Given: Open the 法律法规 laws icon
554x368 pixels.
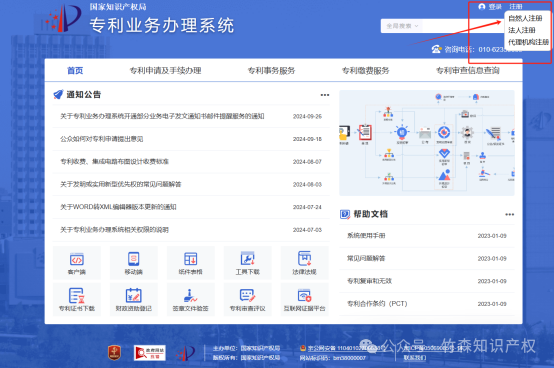Looking at the screenshot, I should click(x=304, y=263).
